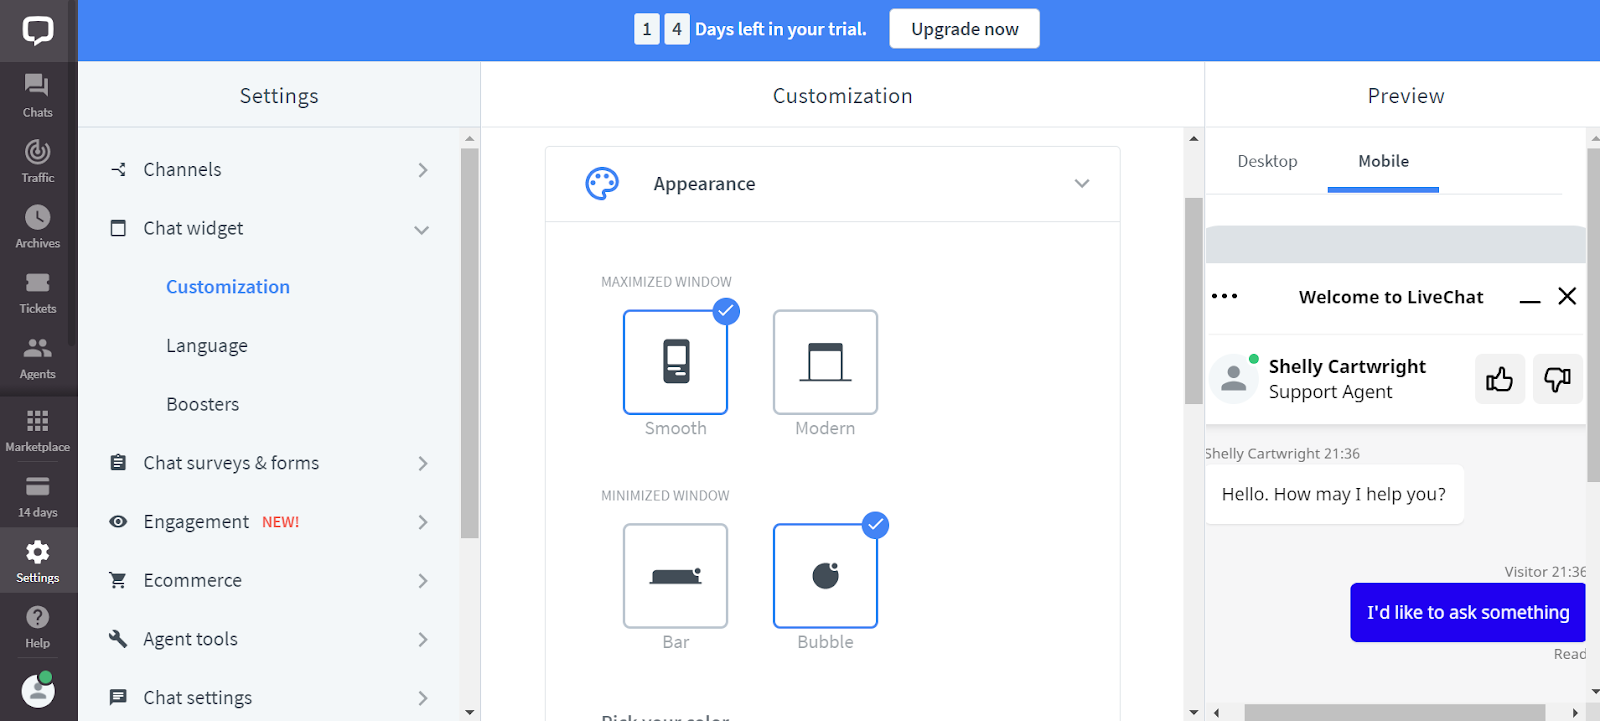The height and width of the screenshot is (721, 1600).
Task: Open the Agent tools settings item
Action: [x=190, y=639]
